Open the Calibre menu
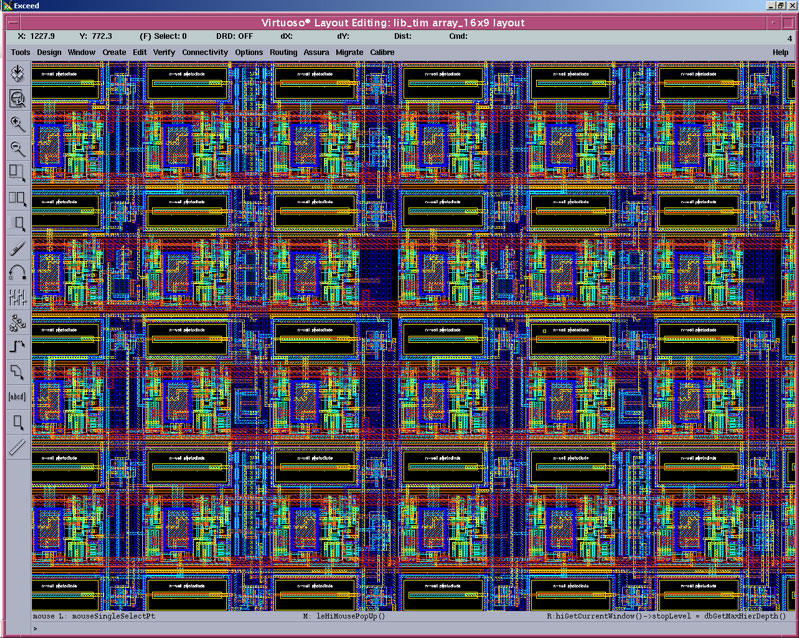The image size is (799, 638). (x=382, y=52)
